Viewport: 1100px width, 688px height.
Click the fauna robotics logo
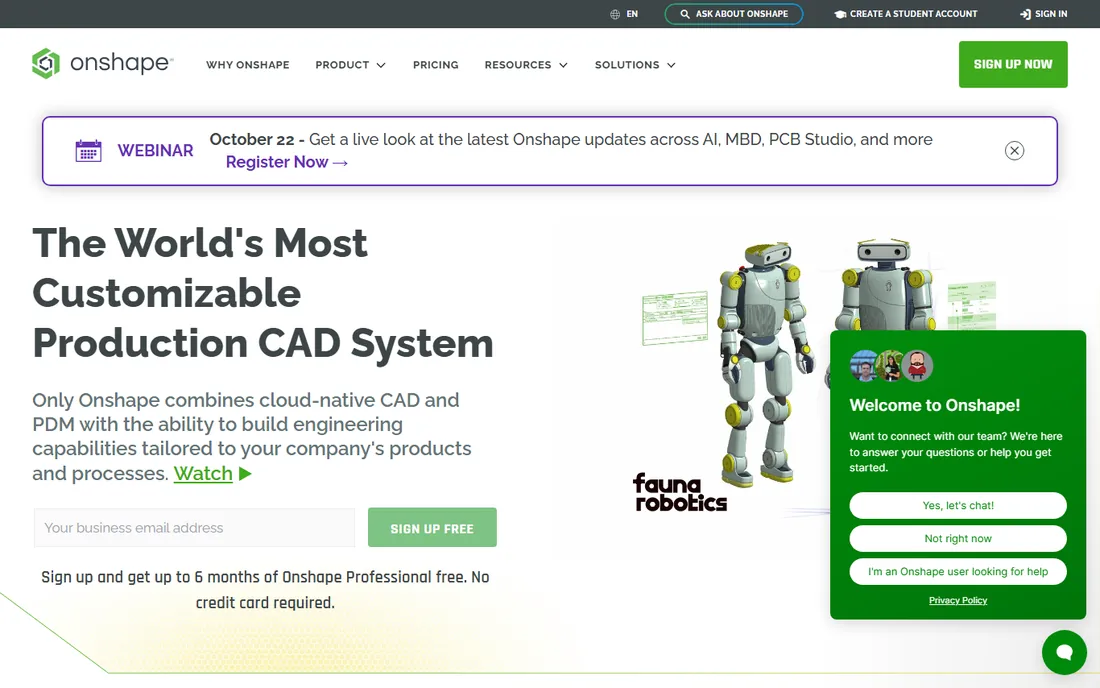[679, 492]
